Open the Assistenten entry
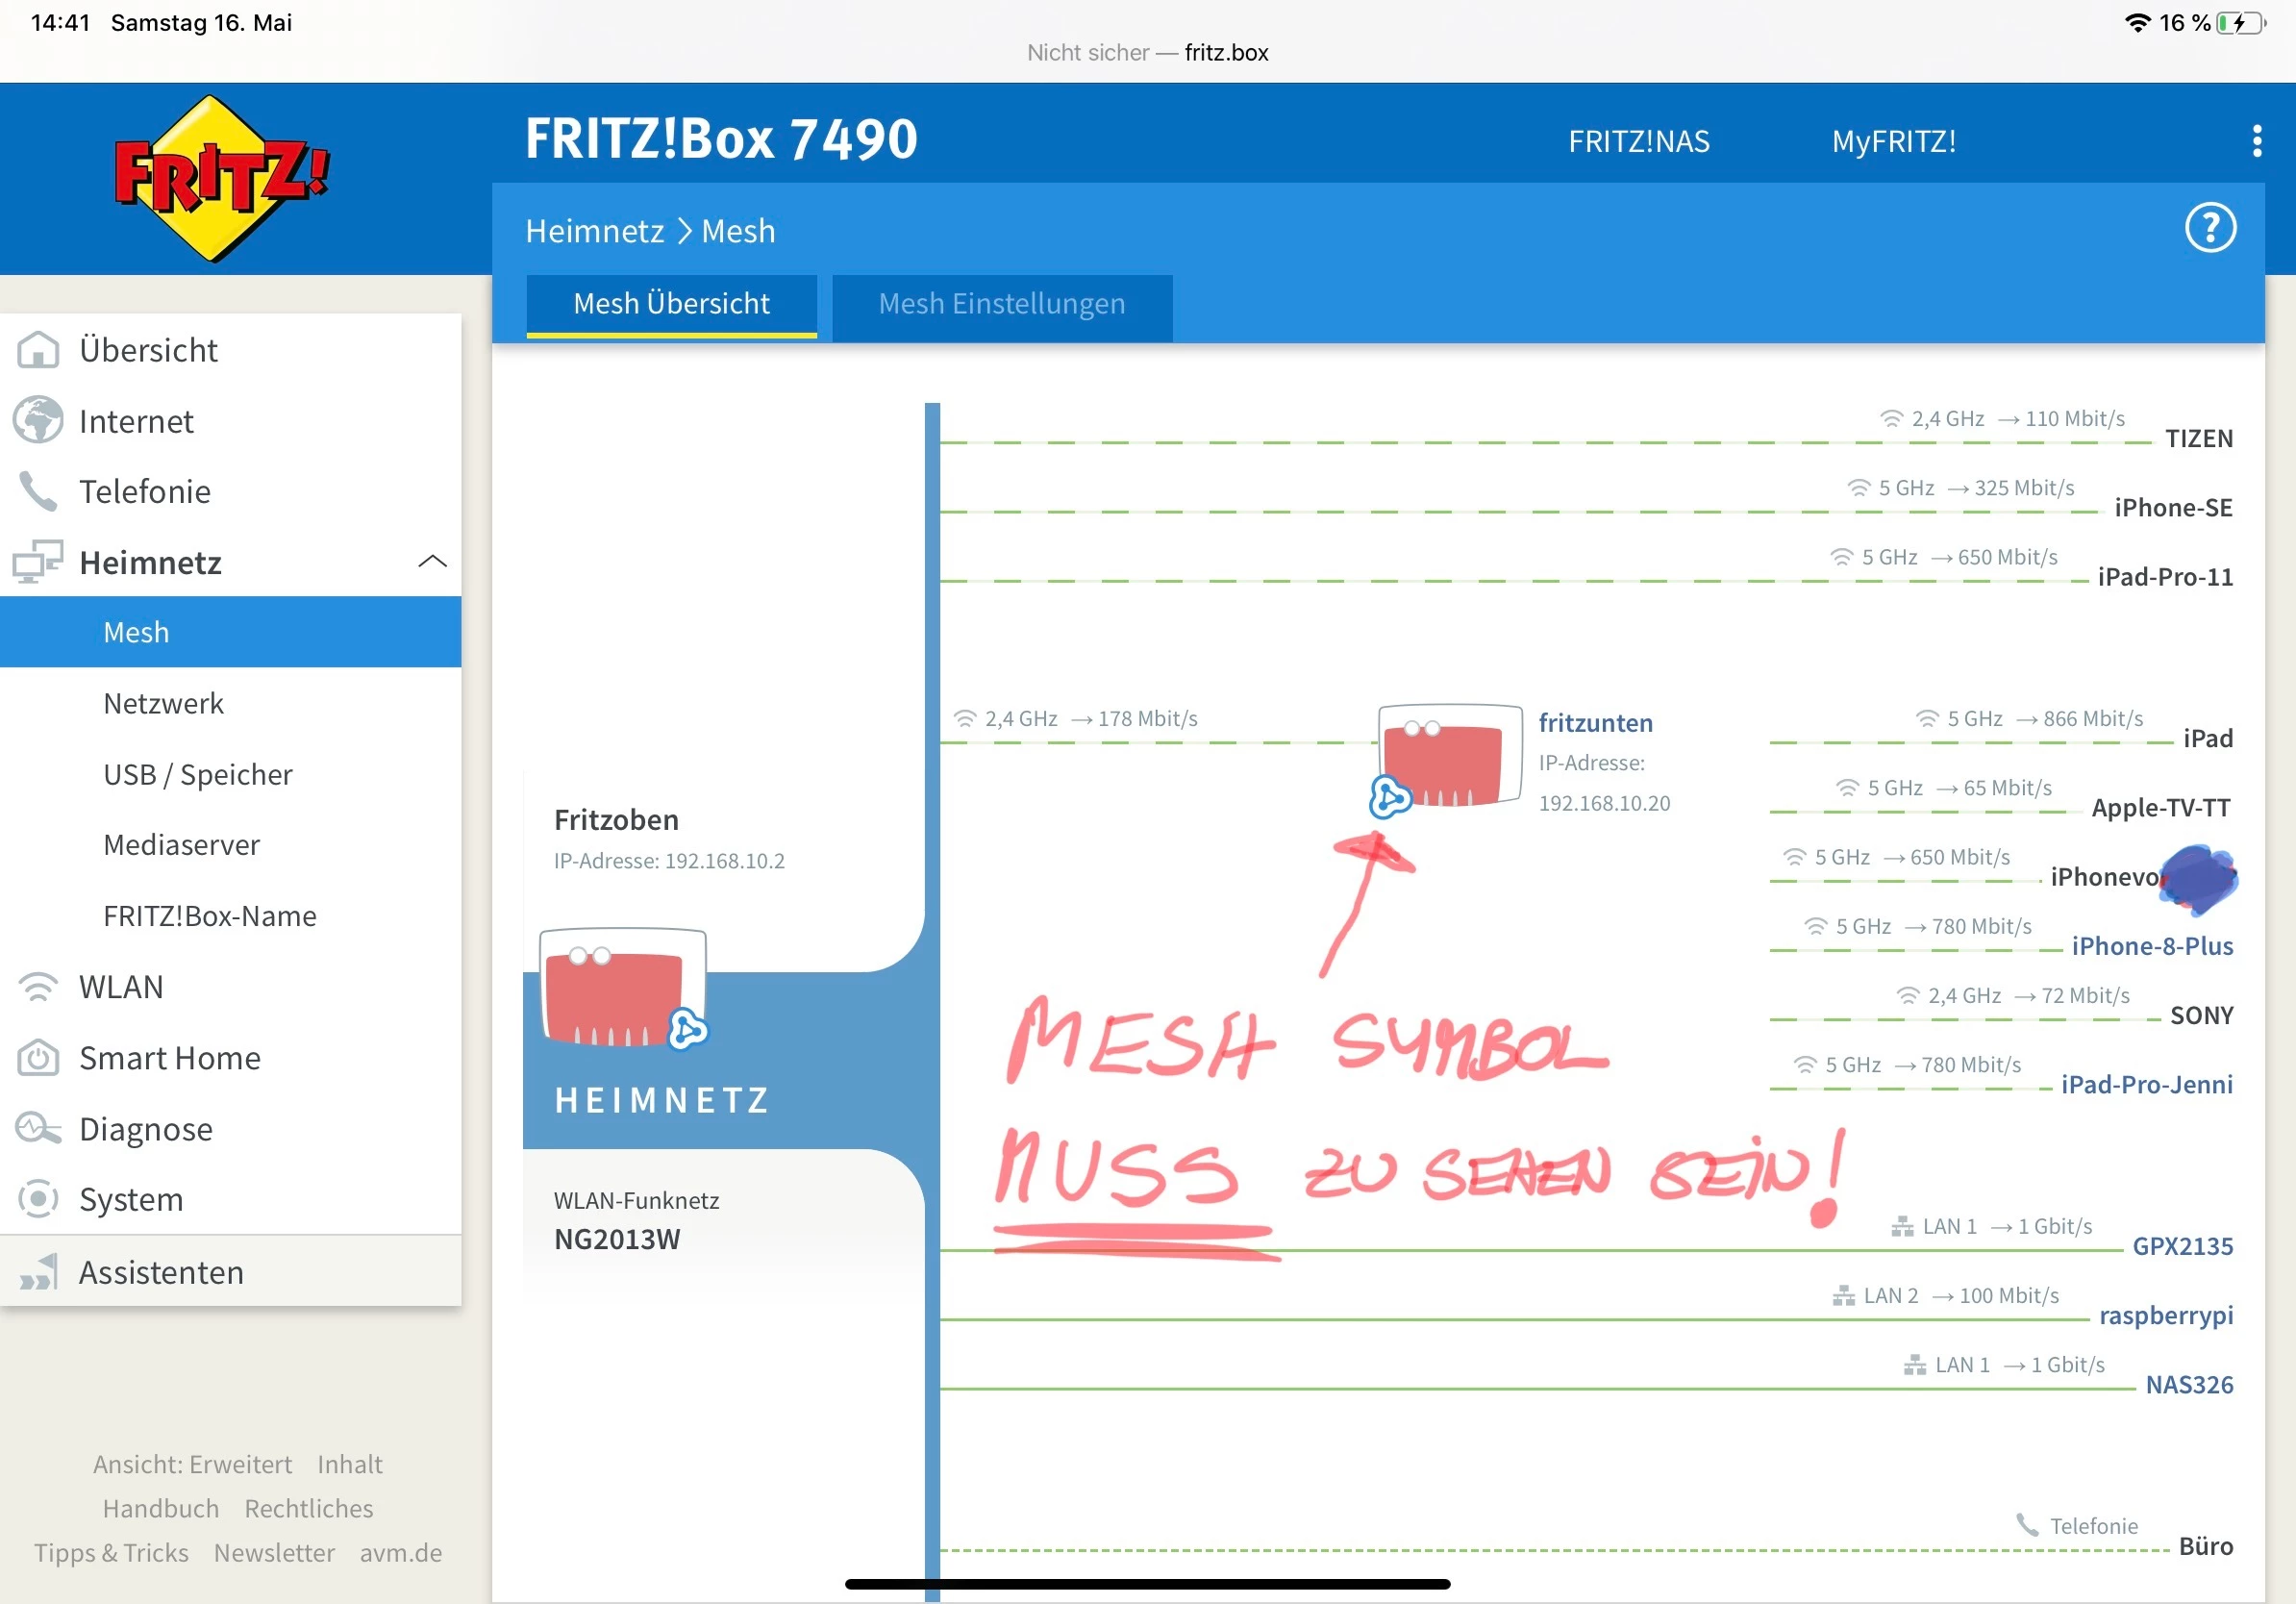2296x1604 pixels. 161,1272
